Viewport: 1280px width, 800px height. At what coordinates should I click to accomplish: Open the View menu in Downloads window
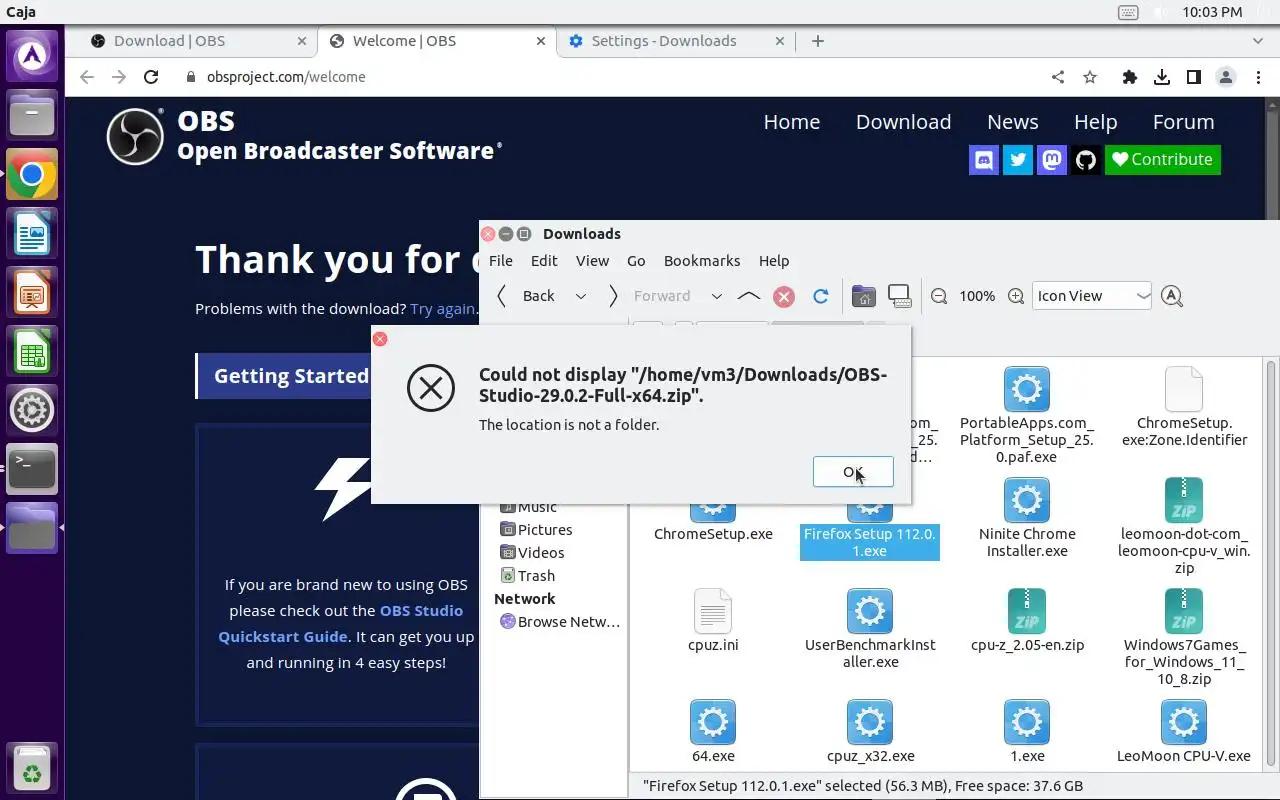(x=592, y=261)
